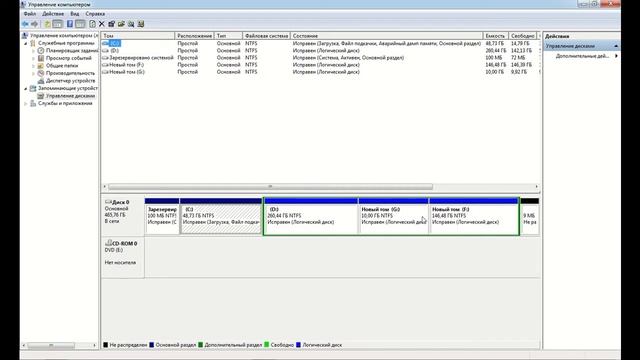640x360 pixels.
Task: Expand the Дополнительные действия submenu arrow
Action: pyautogui.click(x=616, y=56)
